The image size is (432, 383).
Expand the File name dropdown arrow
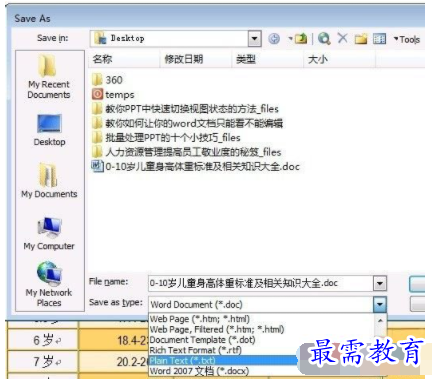tap(380, 284)
